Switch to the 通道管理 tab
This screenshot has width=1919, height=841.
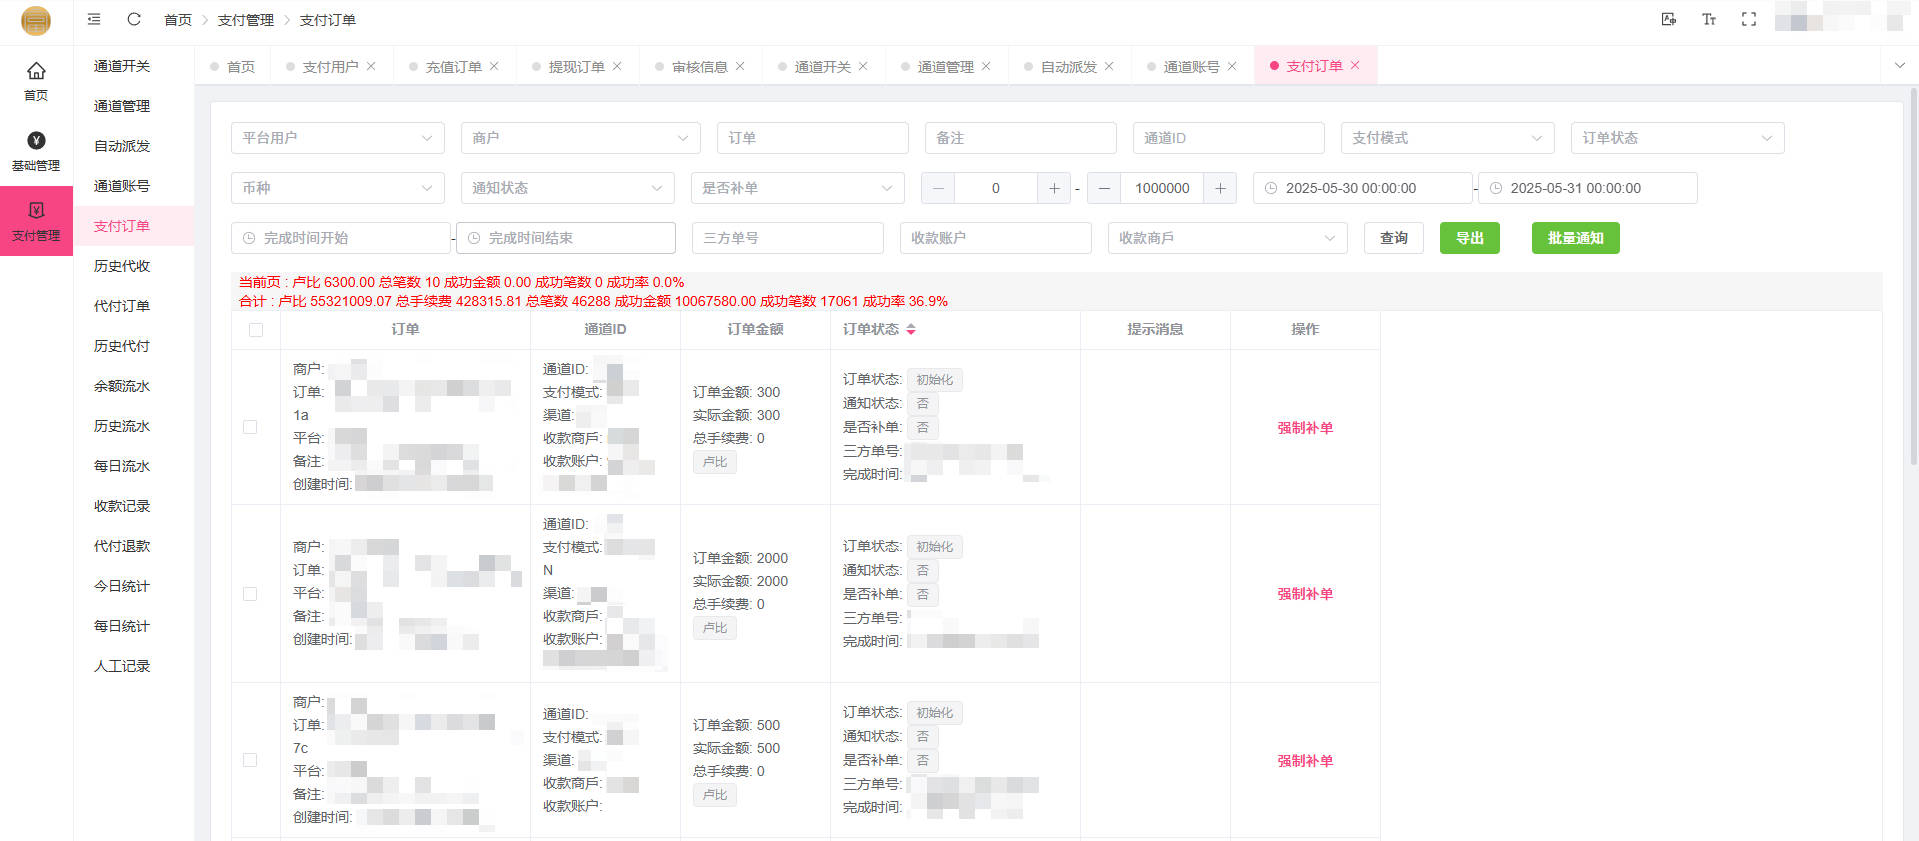point(944,66)
